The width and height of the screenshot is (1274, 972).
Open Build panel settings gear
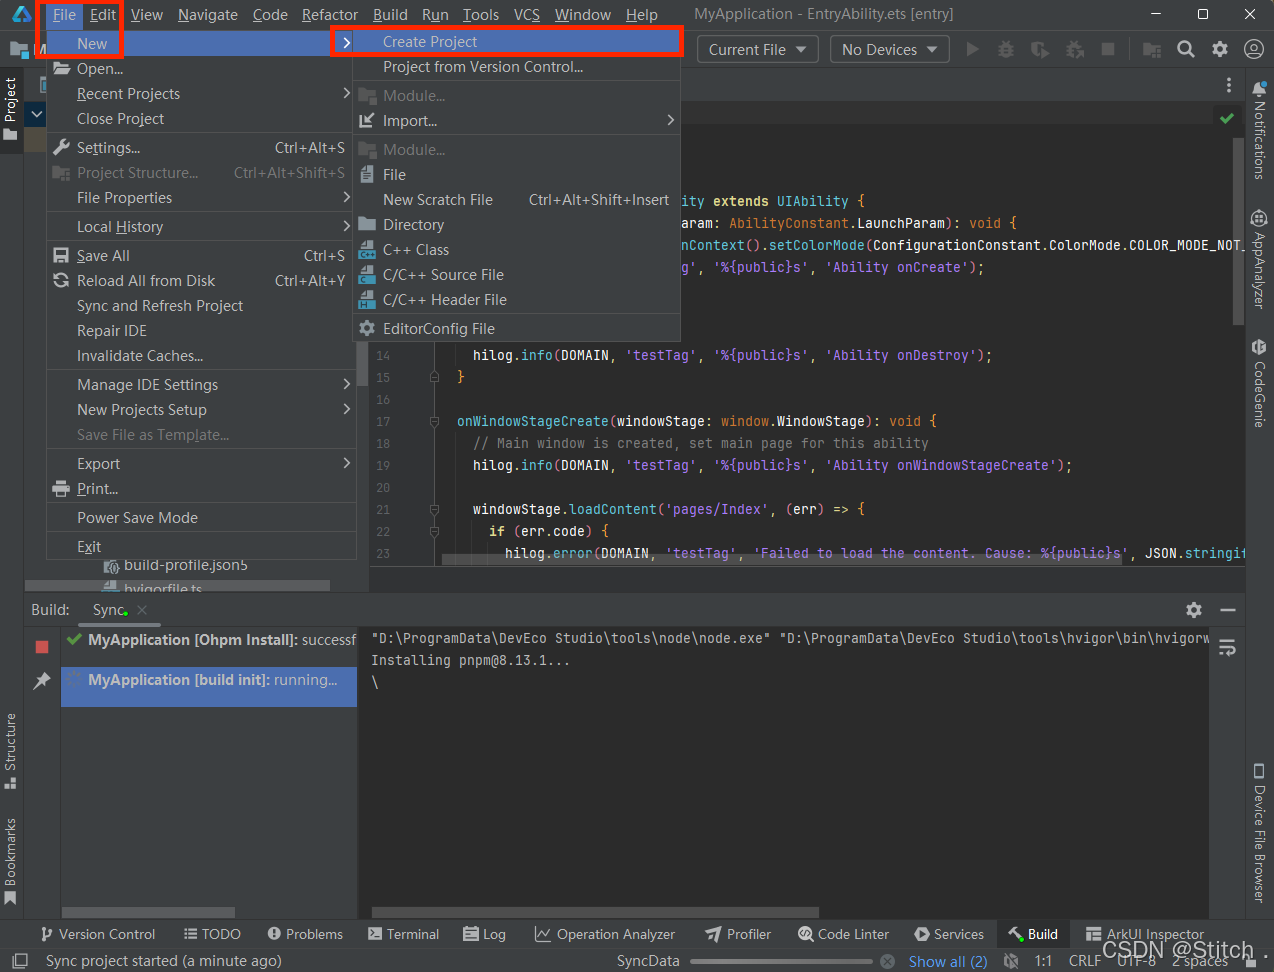pos(1194,610)
